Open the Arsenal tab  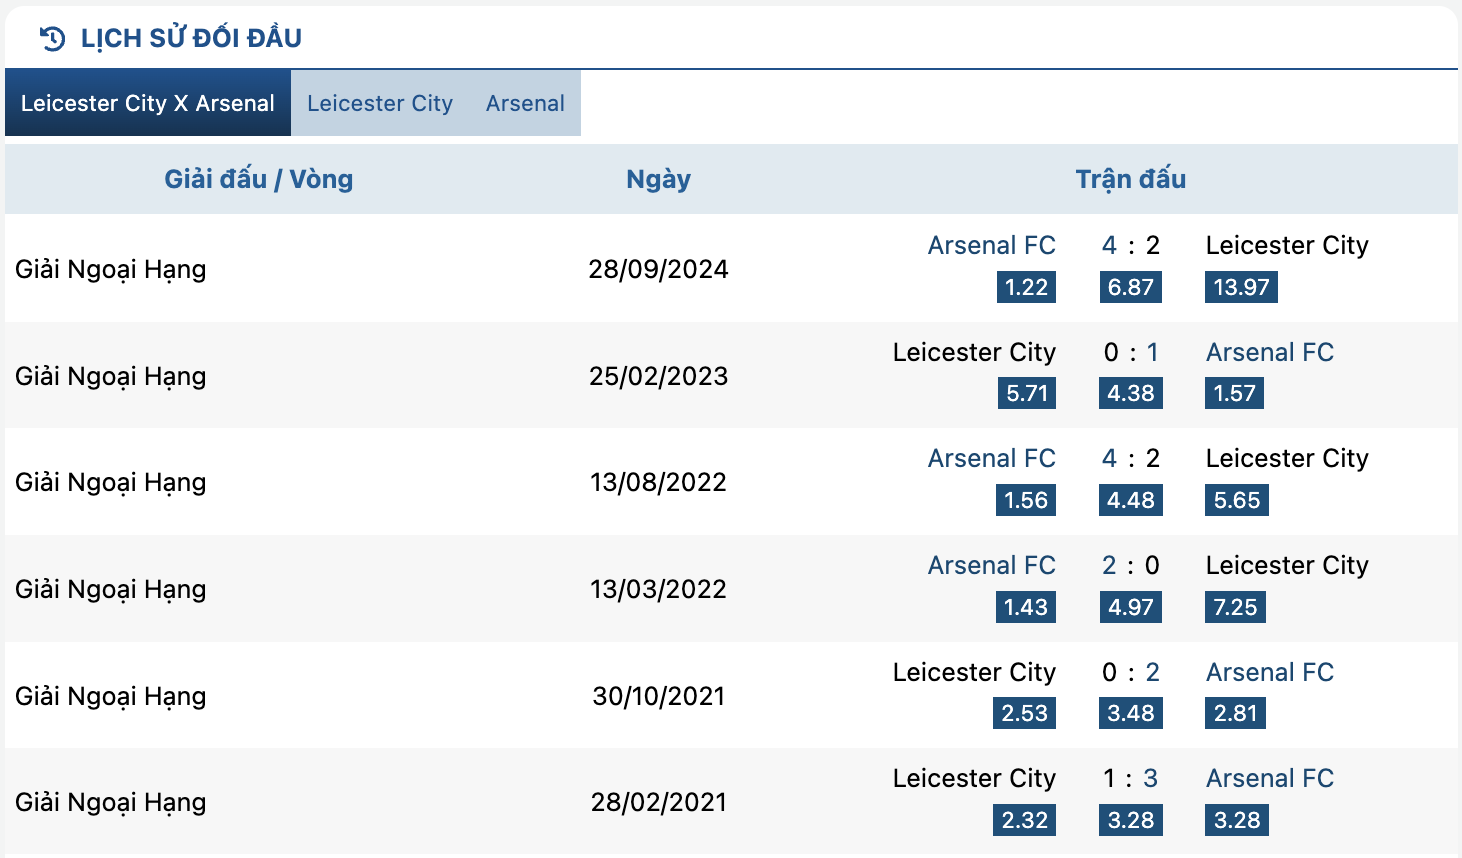pyautogui.click(x=525, y=103)
